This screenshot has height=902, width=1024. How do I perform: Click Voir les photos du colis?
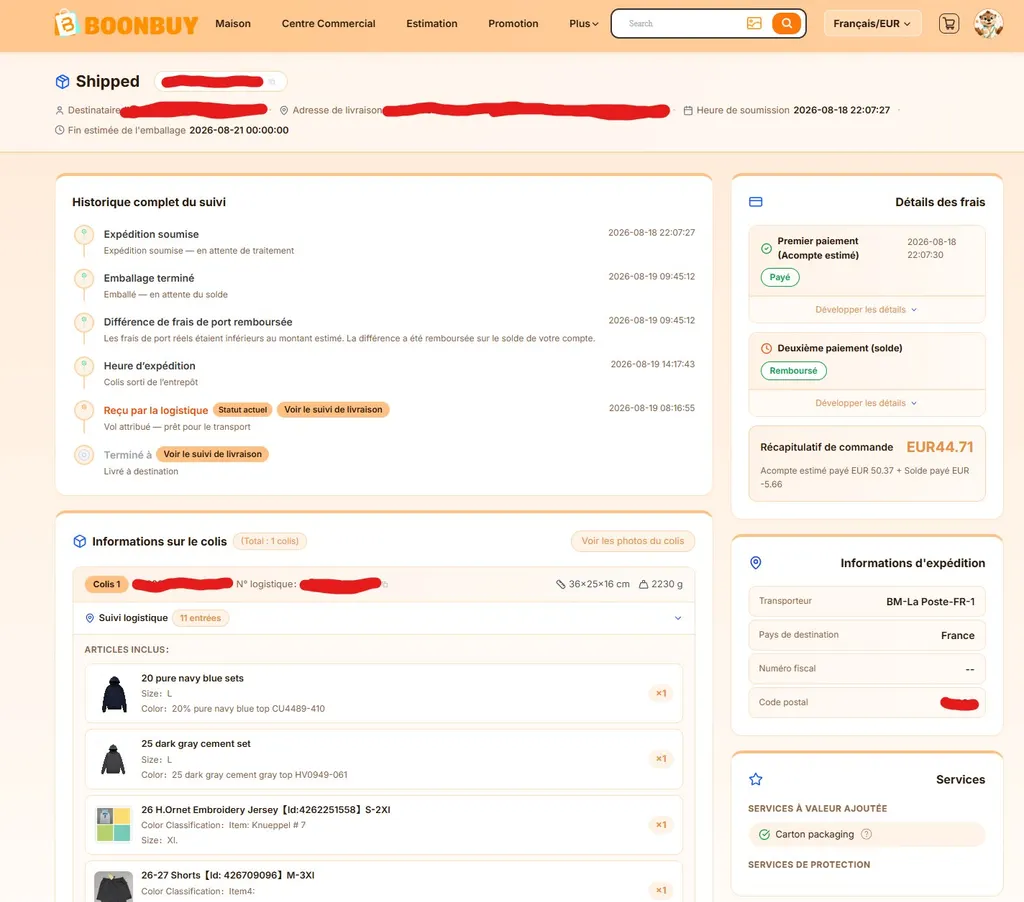pyautogui.click(x=633, y=541)
